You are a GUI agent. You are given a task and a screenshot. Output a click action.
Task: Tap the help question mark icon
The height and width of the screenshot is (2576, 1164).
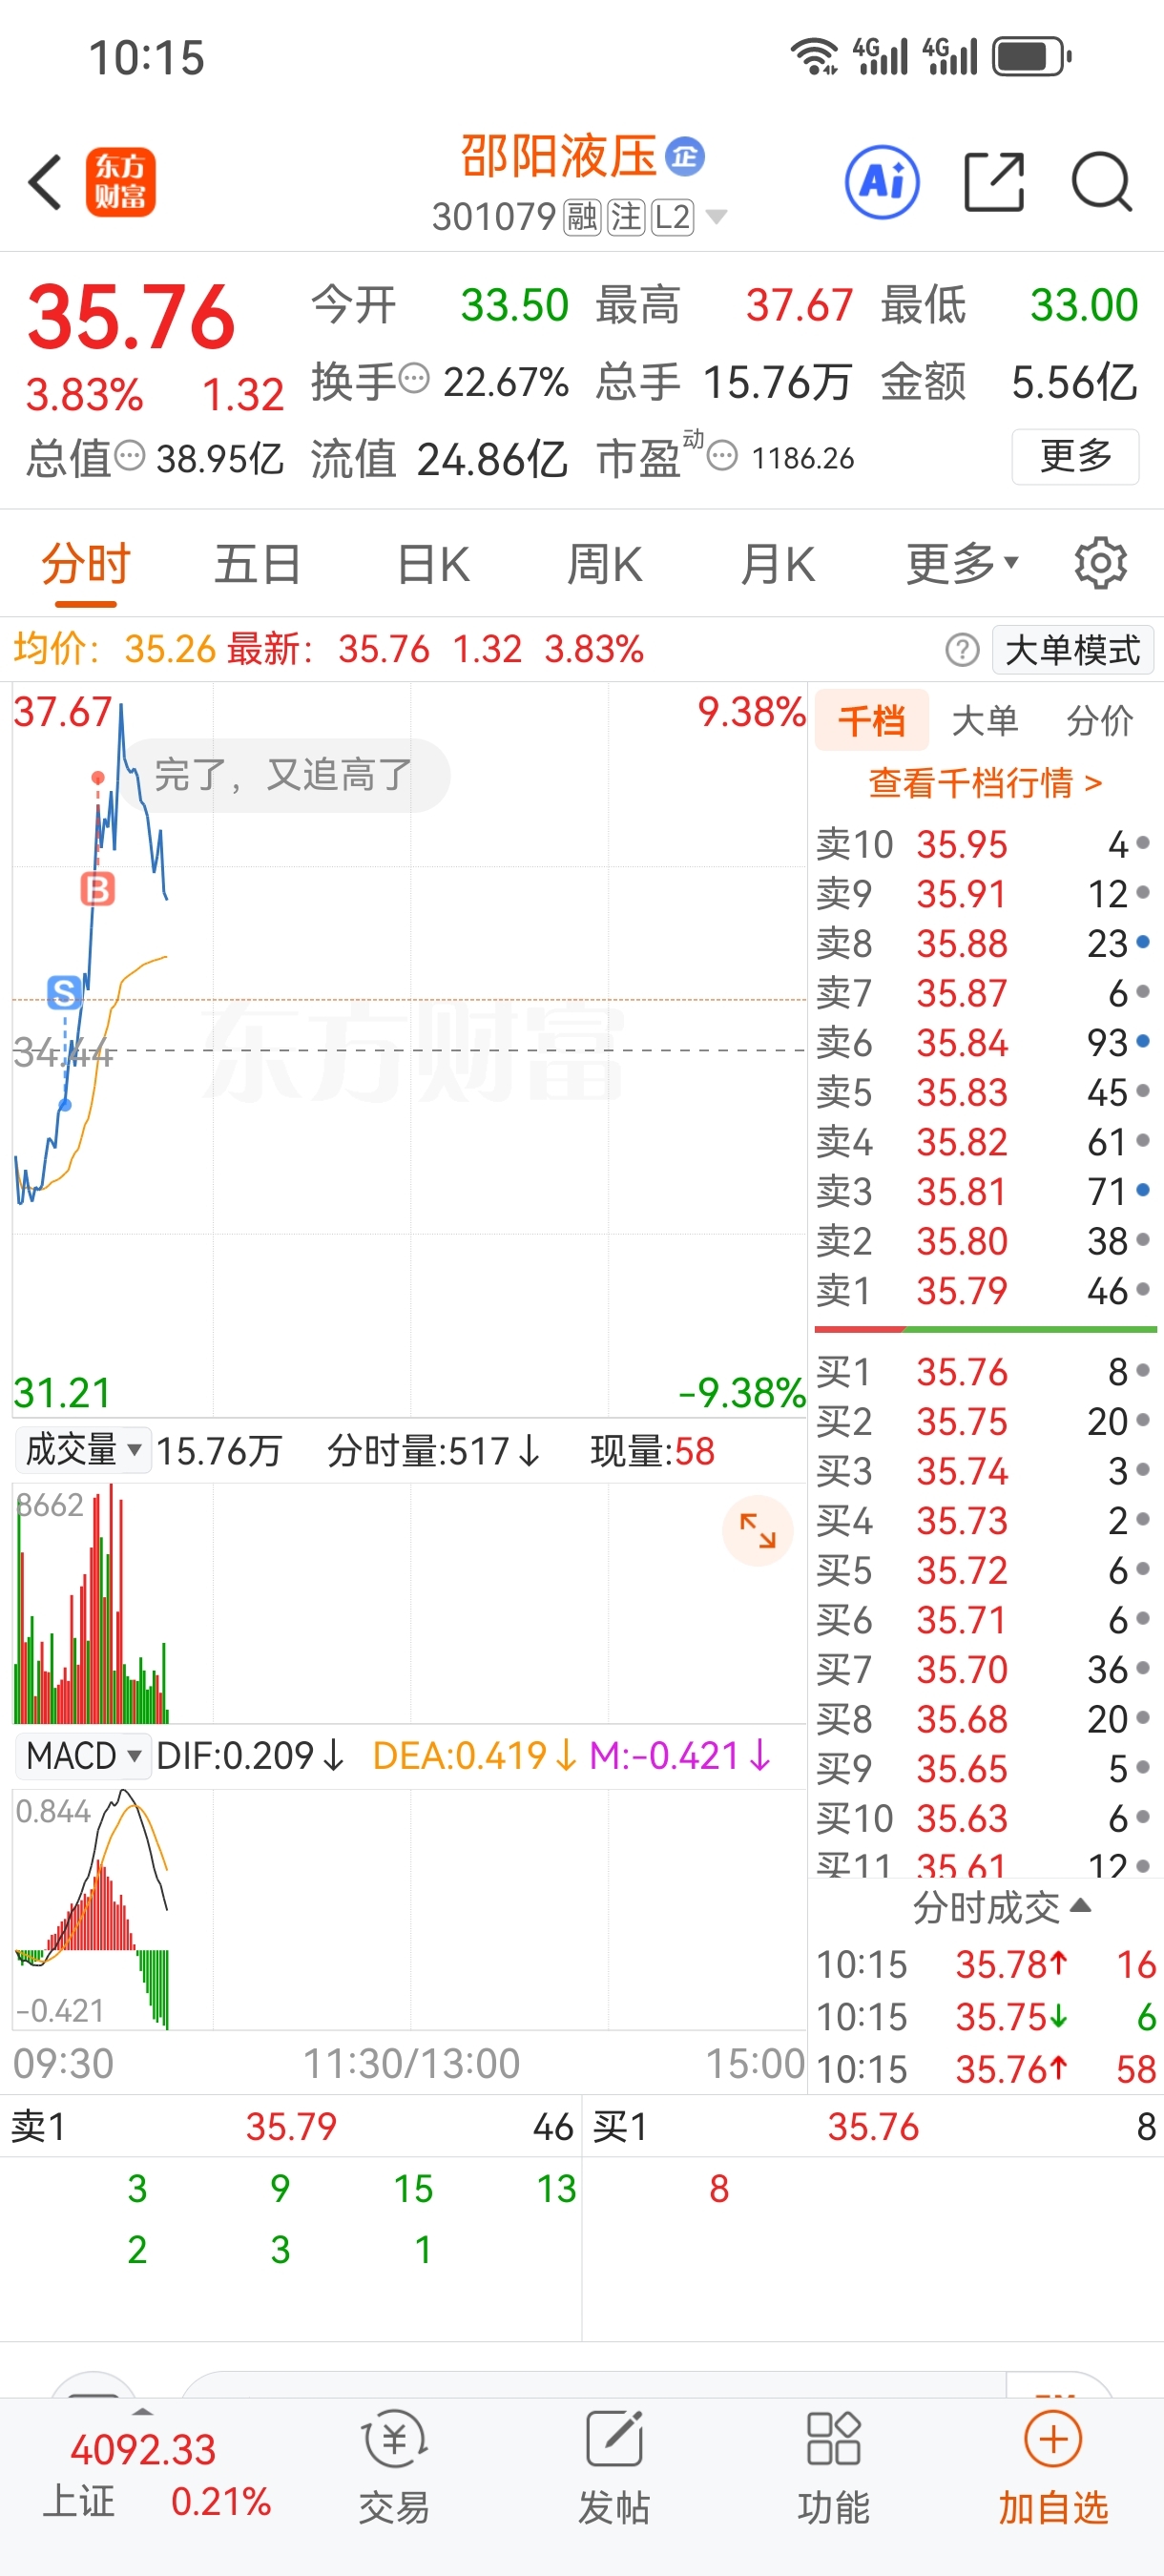[x=962, y=650]
